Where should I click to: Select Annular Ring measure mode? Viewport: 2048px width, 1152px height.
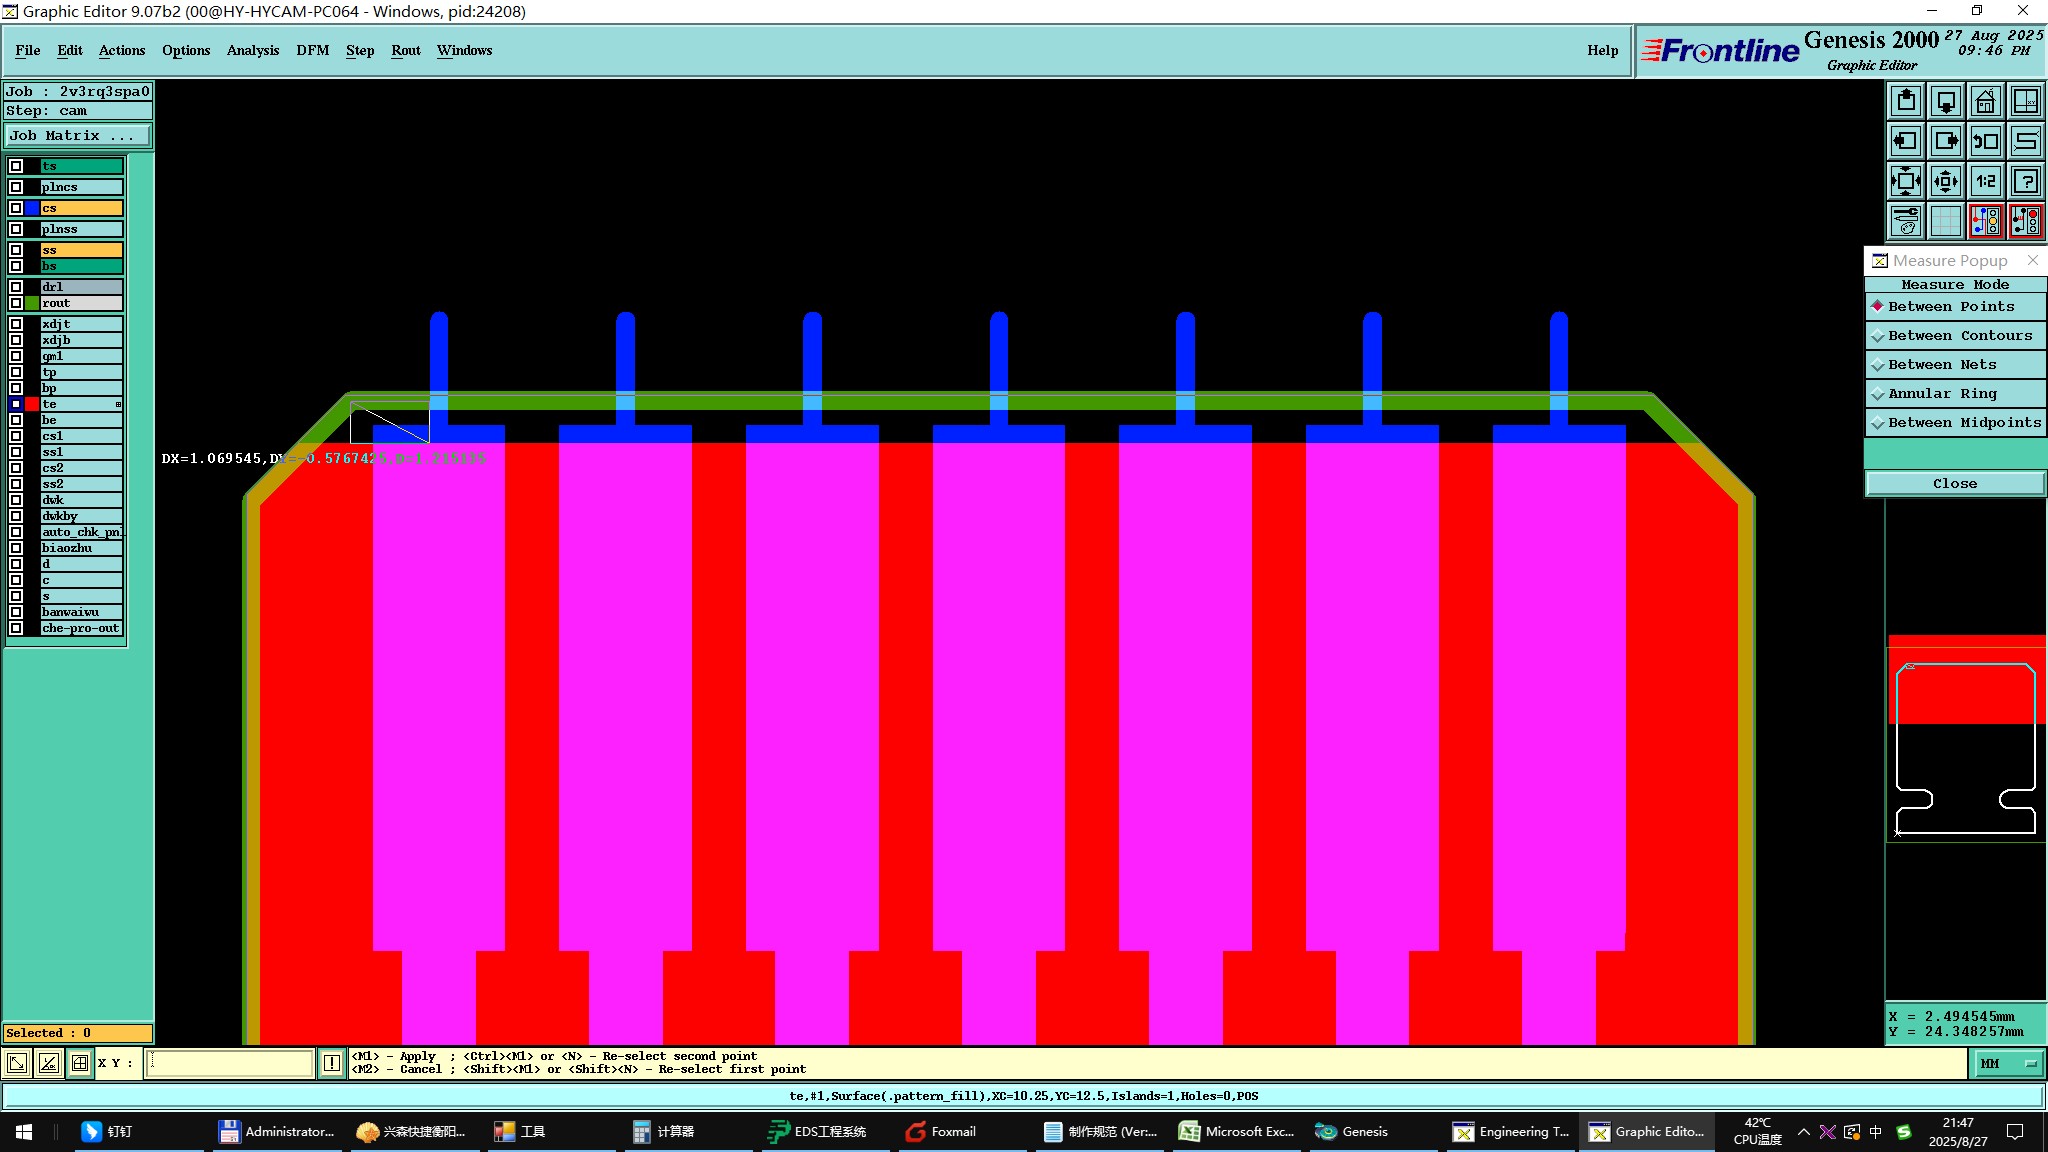[1955, 394]
